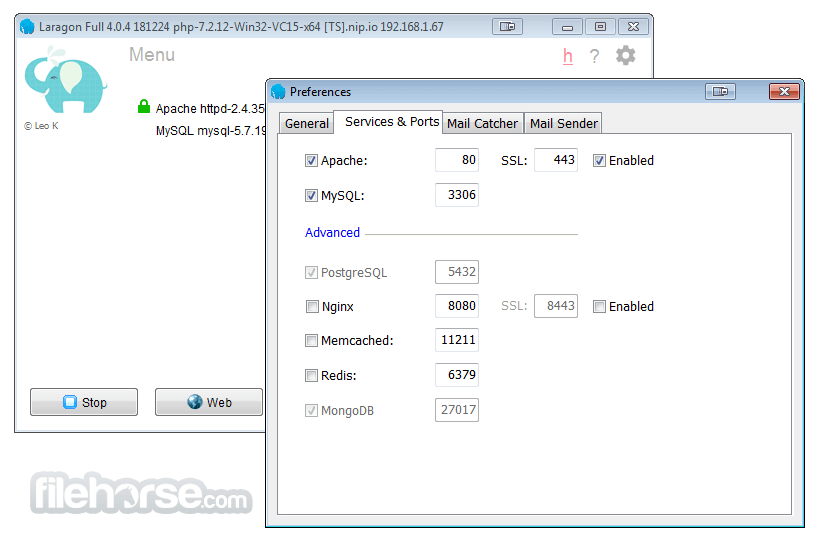820x544 pixels.
Task: Click the Nginx SSL port field 8443
Action: pyautogui.click(x=555, y=306)
